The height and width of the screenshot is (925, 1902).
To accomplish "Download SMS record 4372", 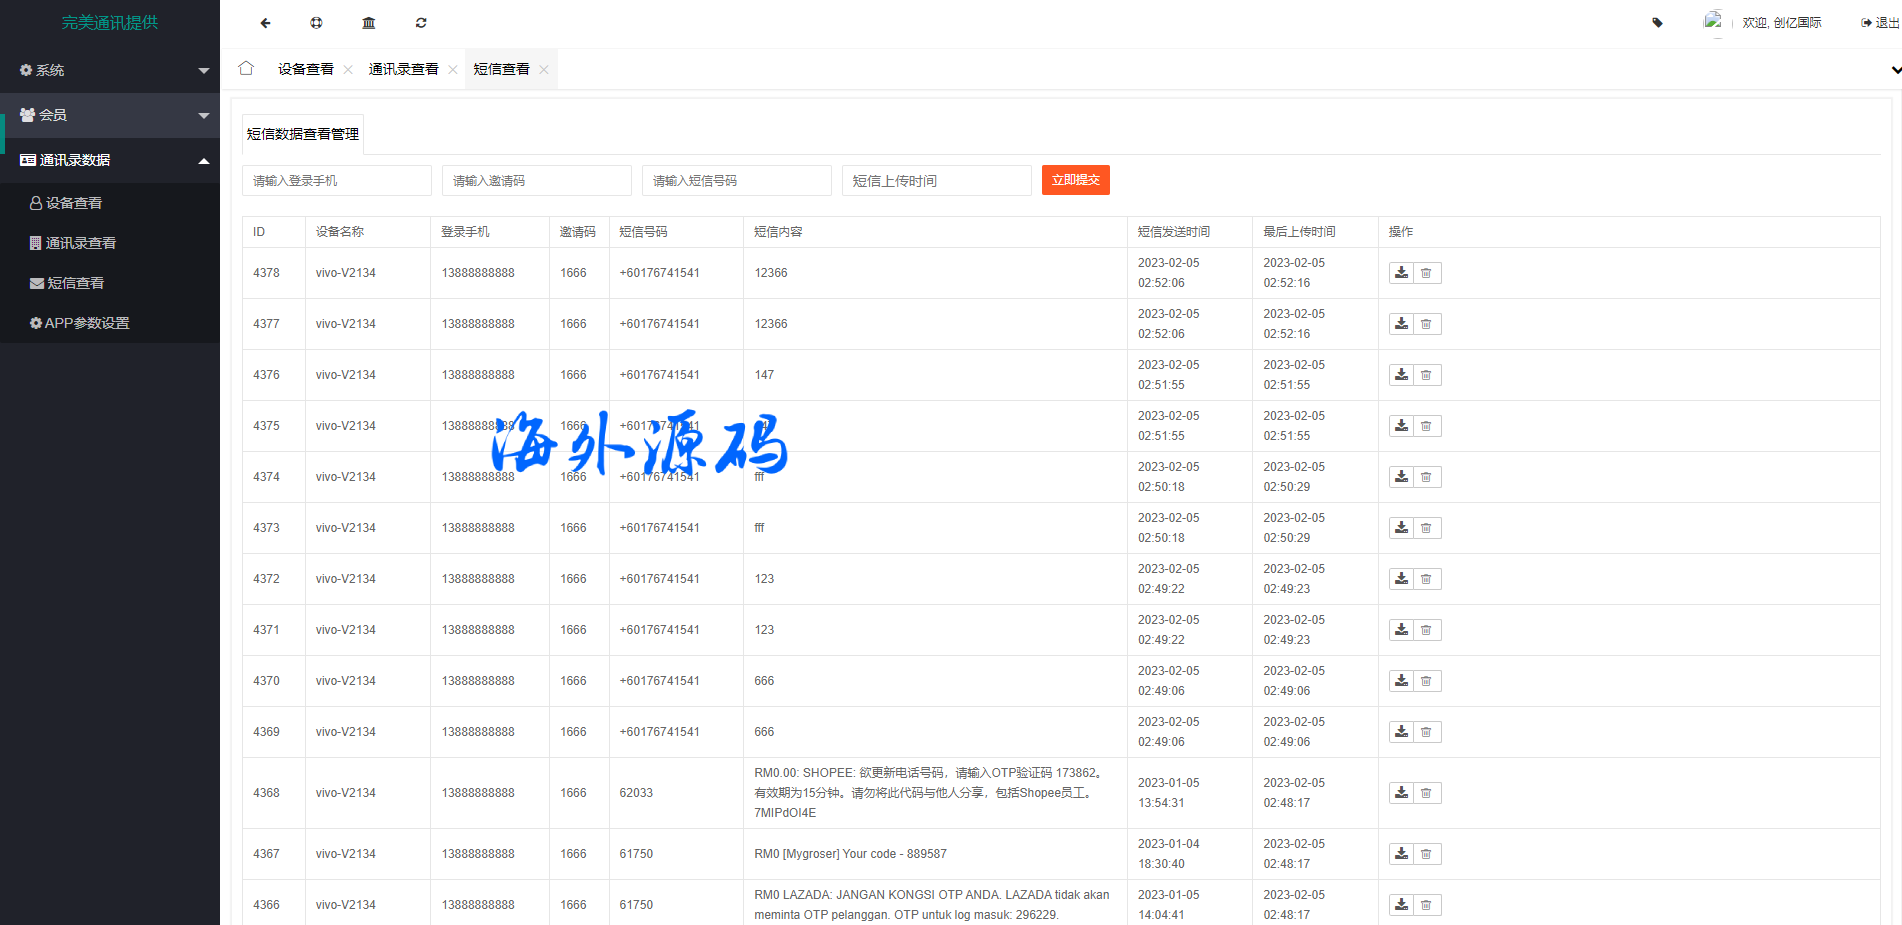I will click(1401, 579).
